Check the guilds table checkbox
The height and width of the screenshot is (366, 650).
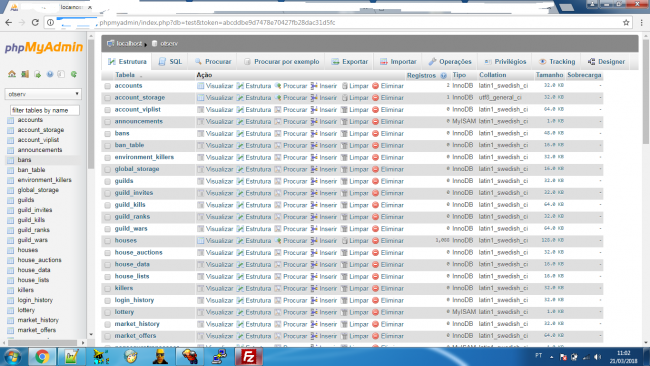point(108,182)
